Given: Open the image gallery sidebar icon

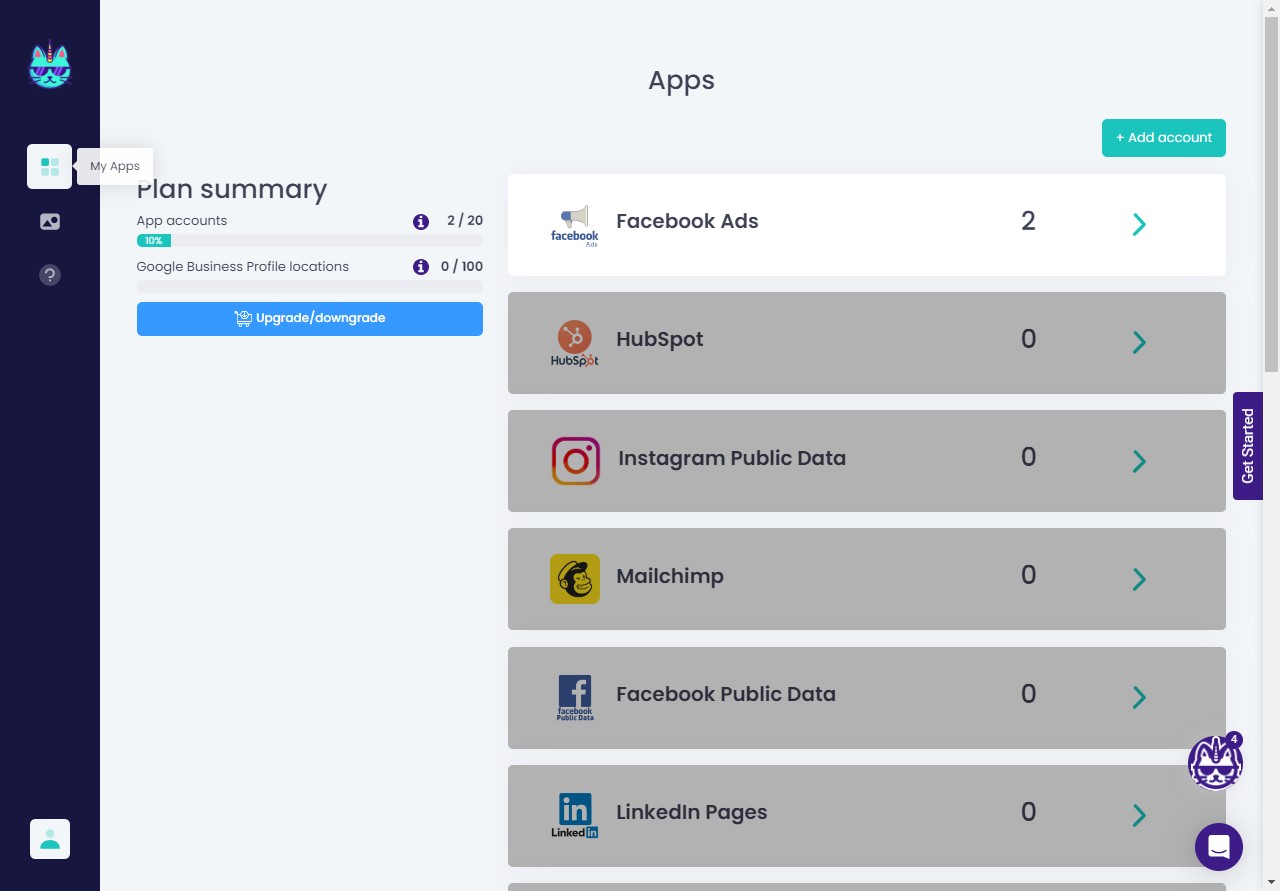Looking at the screenshot, I should (50, 221).
